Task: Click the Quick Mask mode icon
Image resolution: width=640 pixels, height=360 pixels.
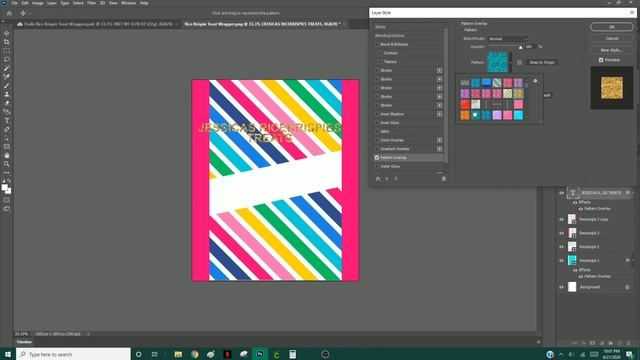Action: [x=7, y=200]
